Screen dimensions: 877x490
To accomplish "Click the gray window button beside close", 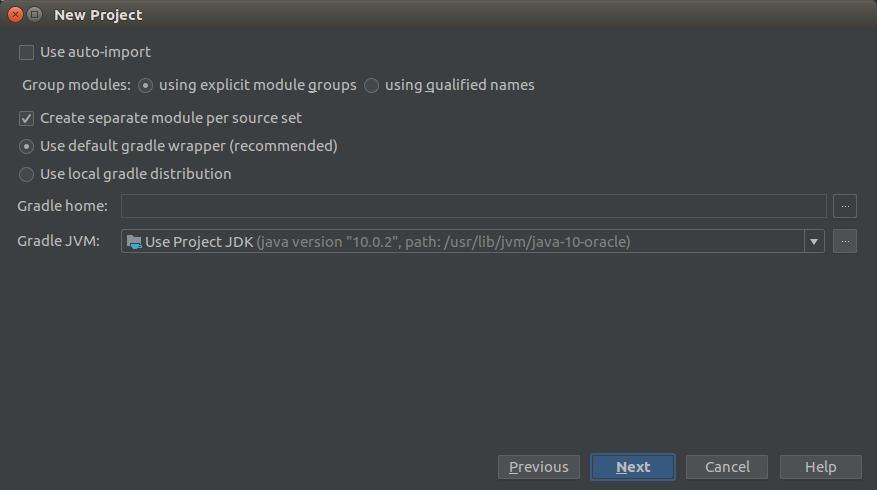I will click(x=35, y=15).
